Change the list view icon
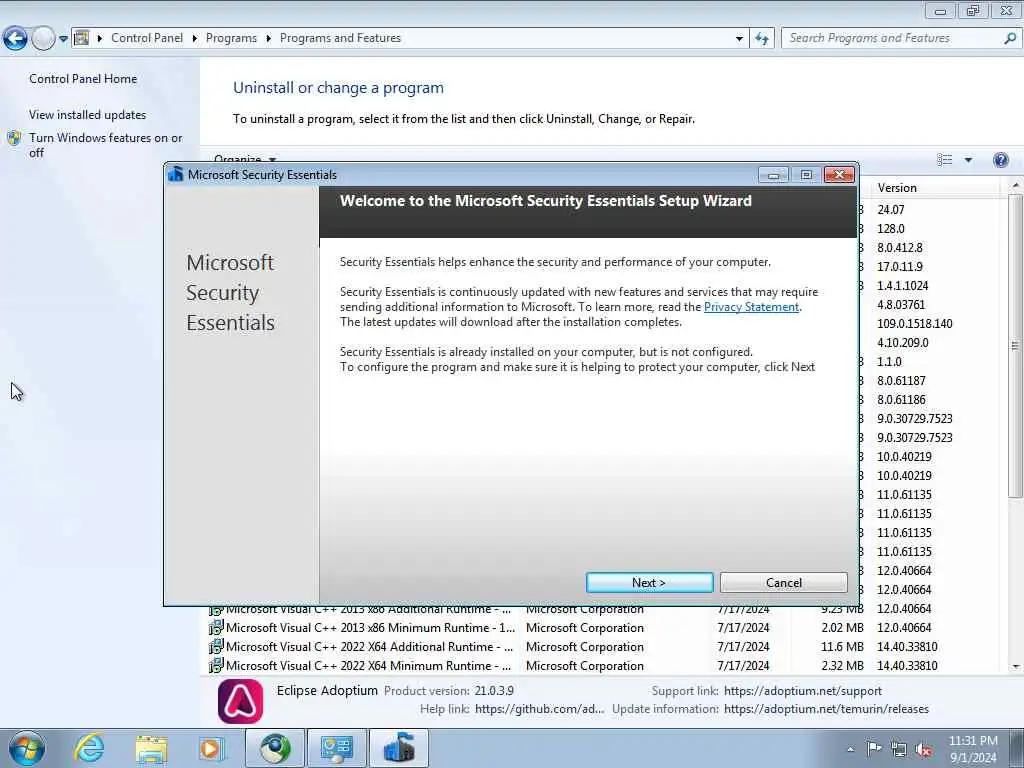The image size is (1024, 768). click(x=944, y=160)
